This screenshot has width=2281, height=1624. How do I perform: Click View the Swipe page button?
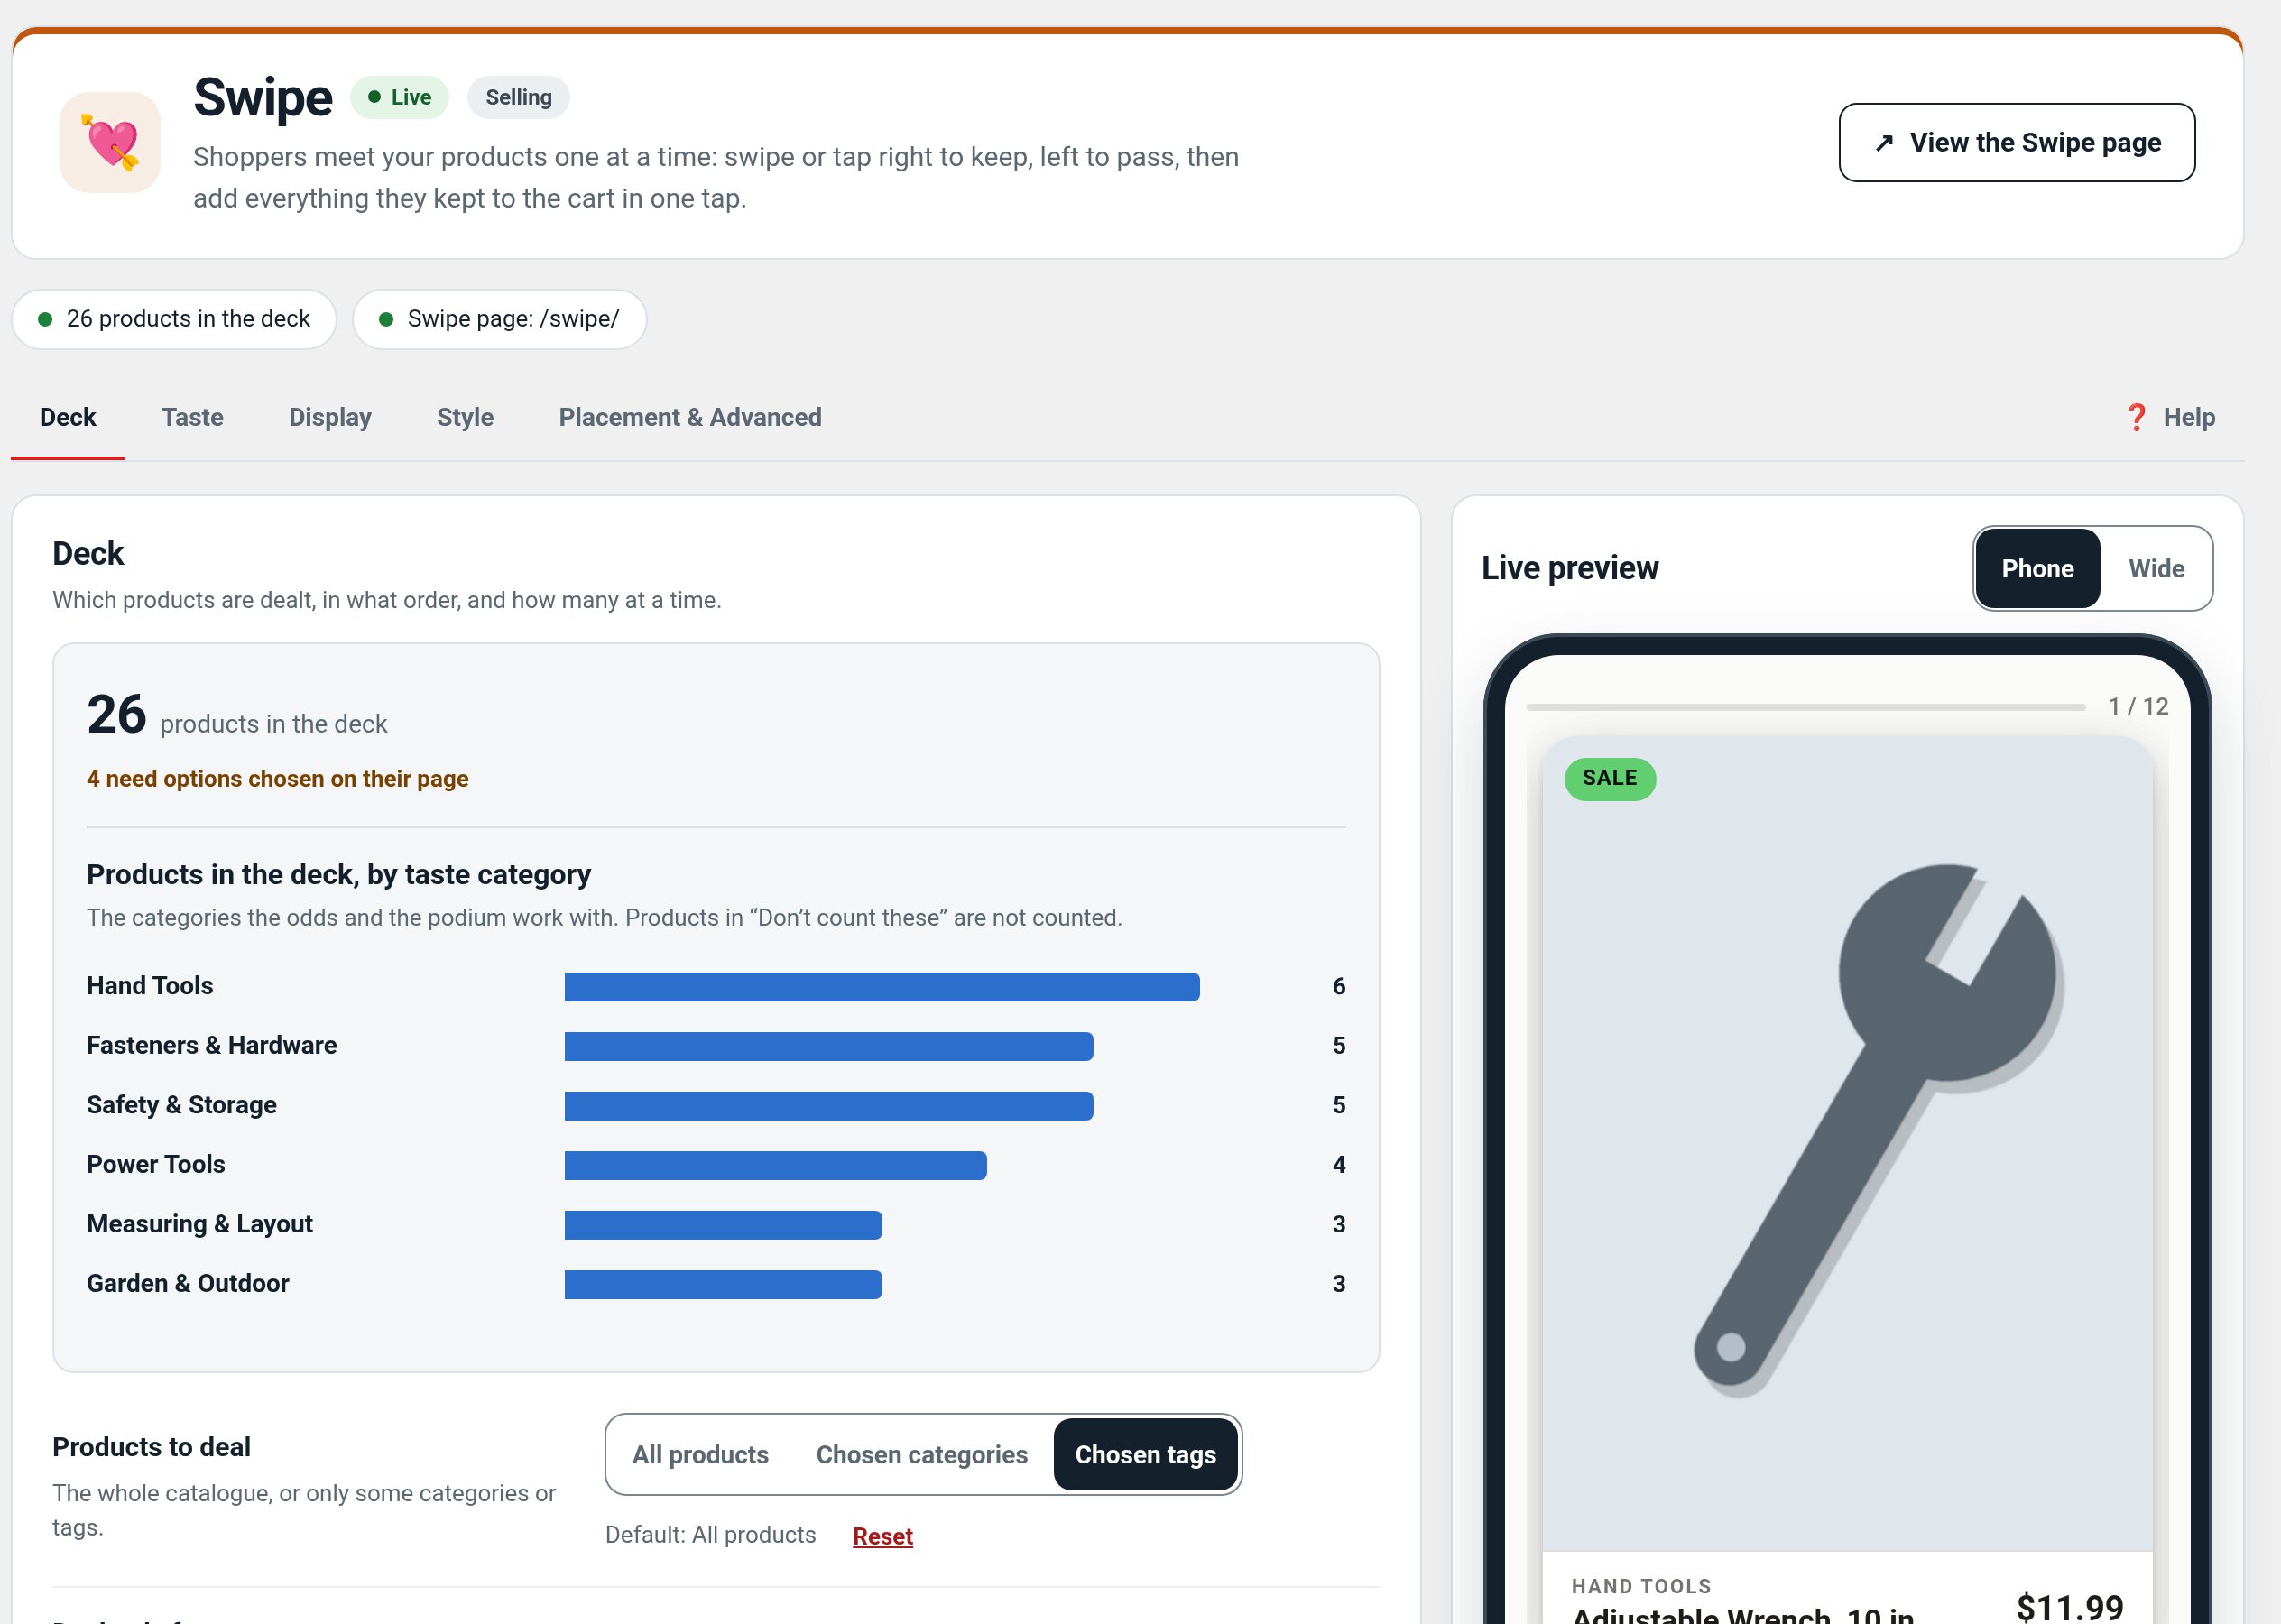point(2016,143)
